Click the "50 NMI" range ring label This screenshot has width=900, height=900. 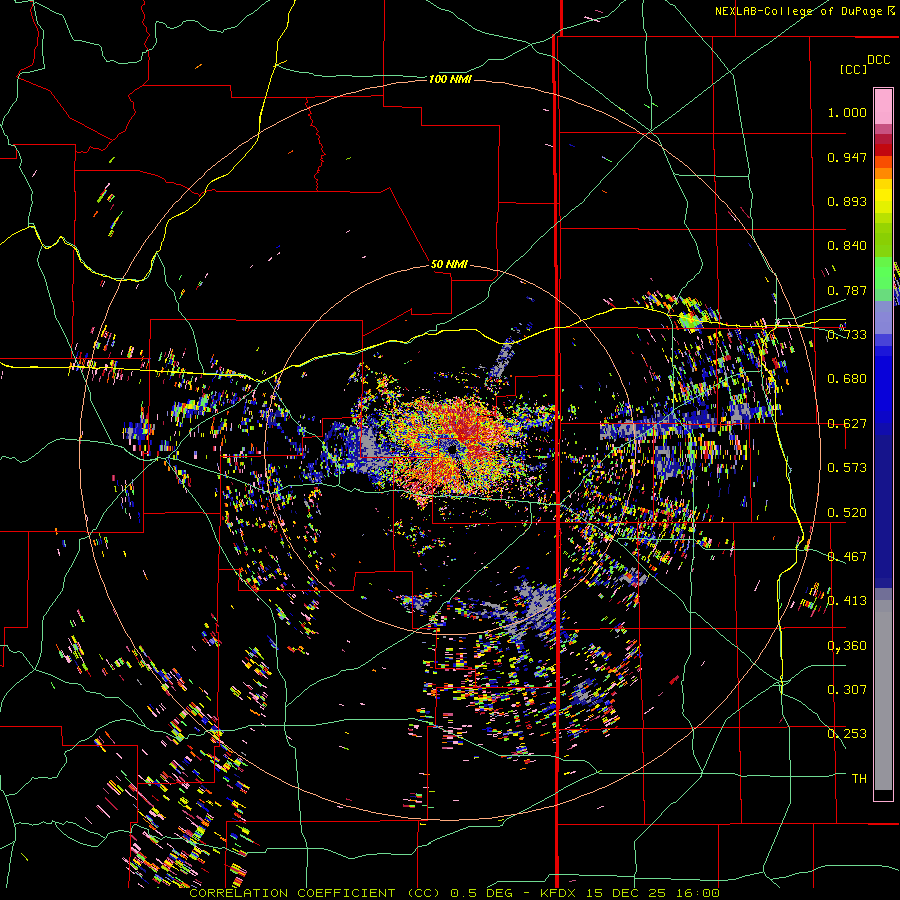[x=449, y=264]
